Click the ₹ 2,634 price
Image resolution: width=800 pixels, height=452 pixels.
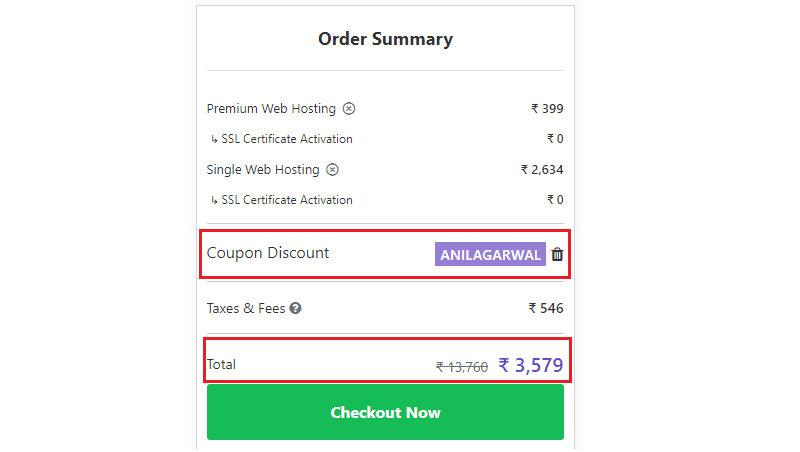(542, 169)
